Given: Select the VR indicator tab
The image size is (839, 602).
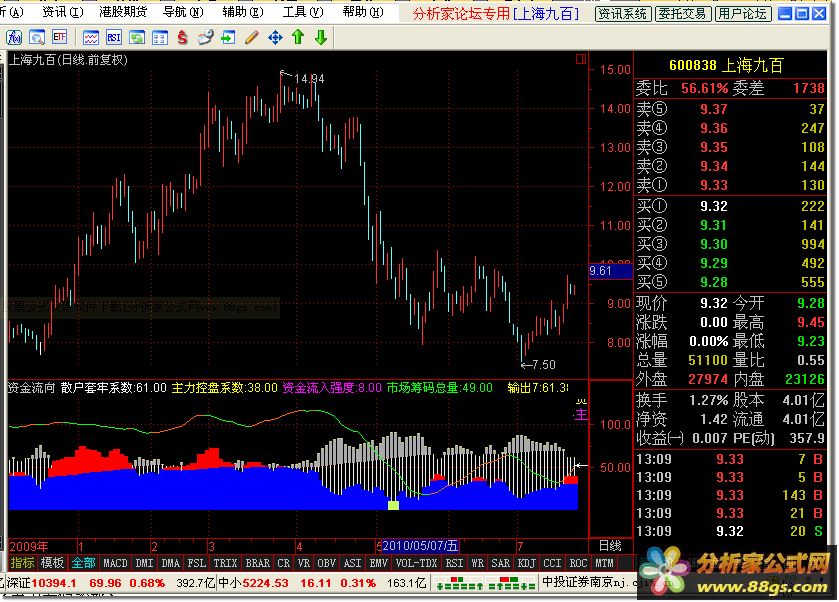Looking at the screenshot, I should [x=304, y=563].
